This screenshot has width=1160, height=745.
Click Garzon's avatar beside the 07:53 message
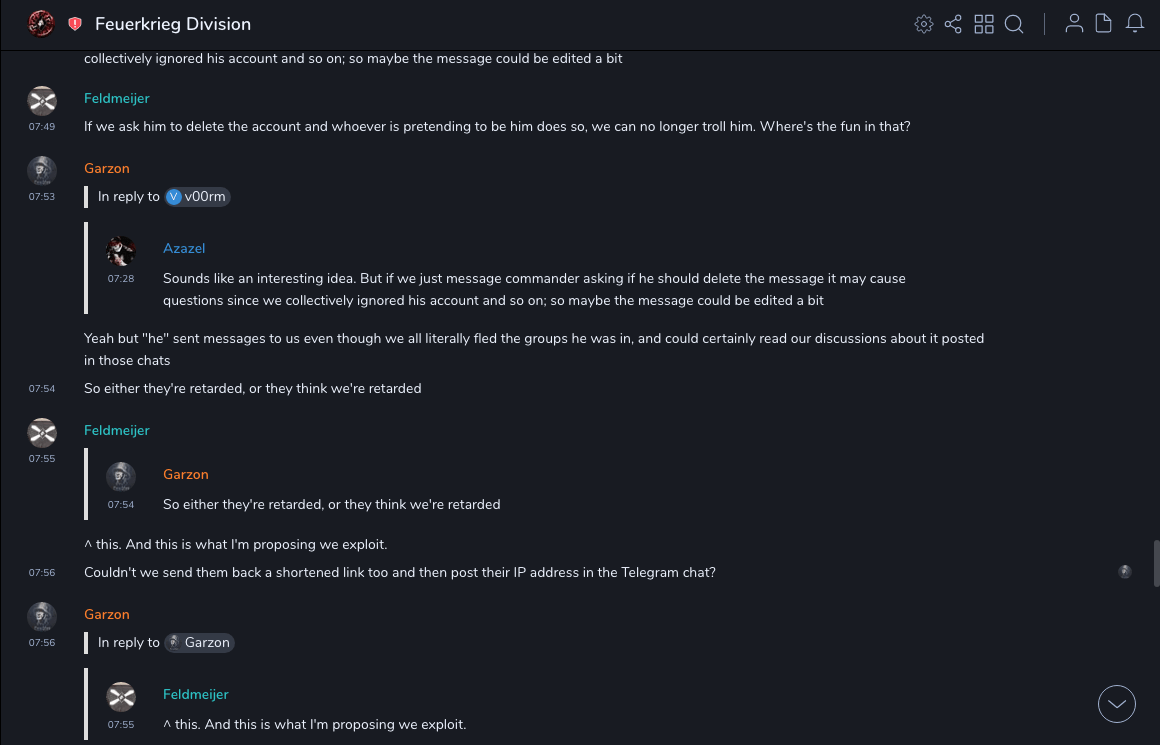42,171
